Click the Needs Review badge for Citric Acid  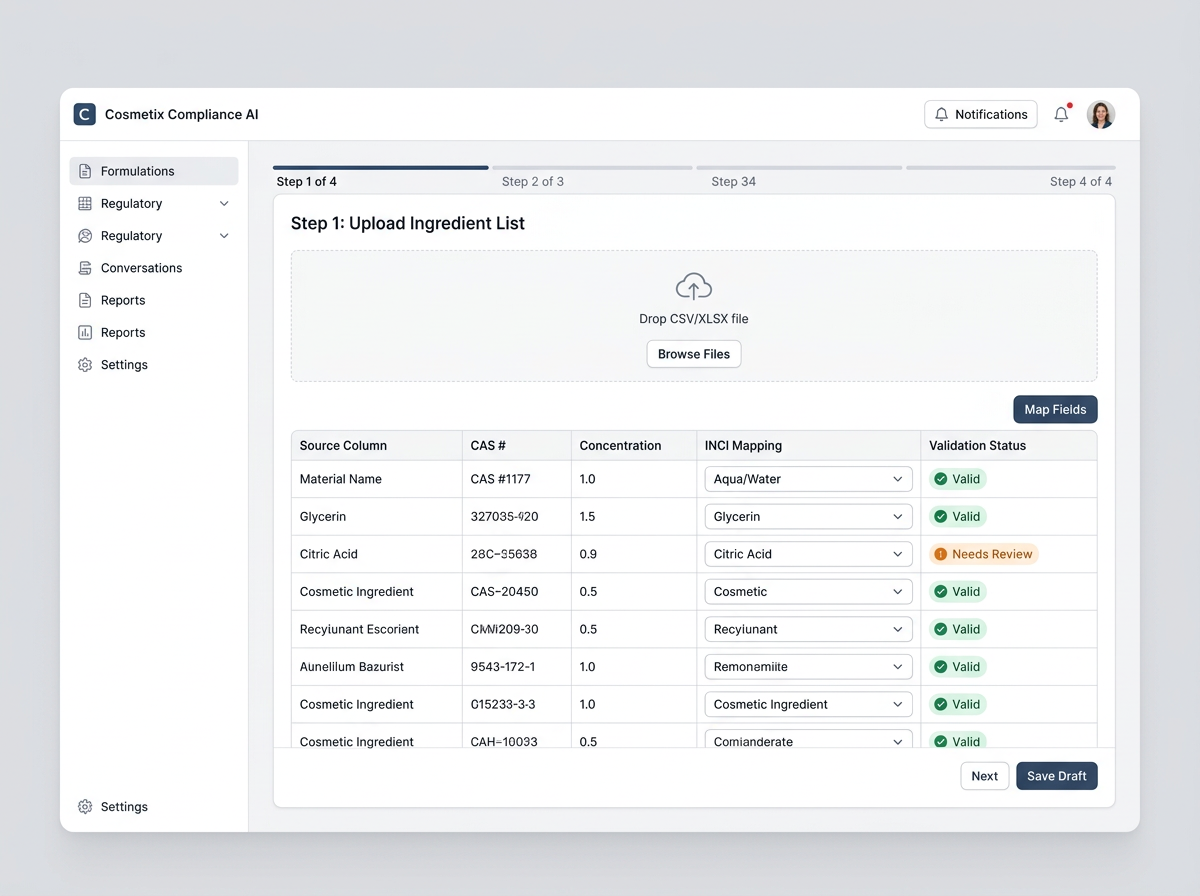click(983, 553)
